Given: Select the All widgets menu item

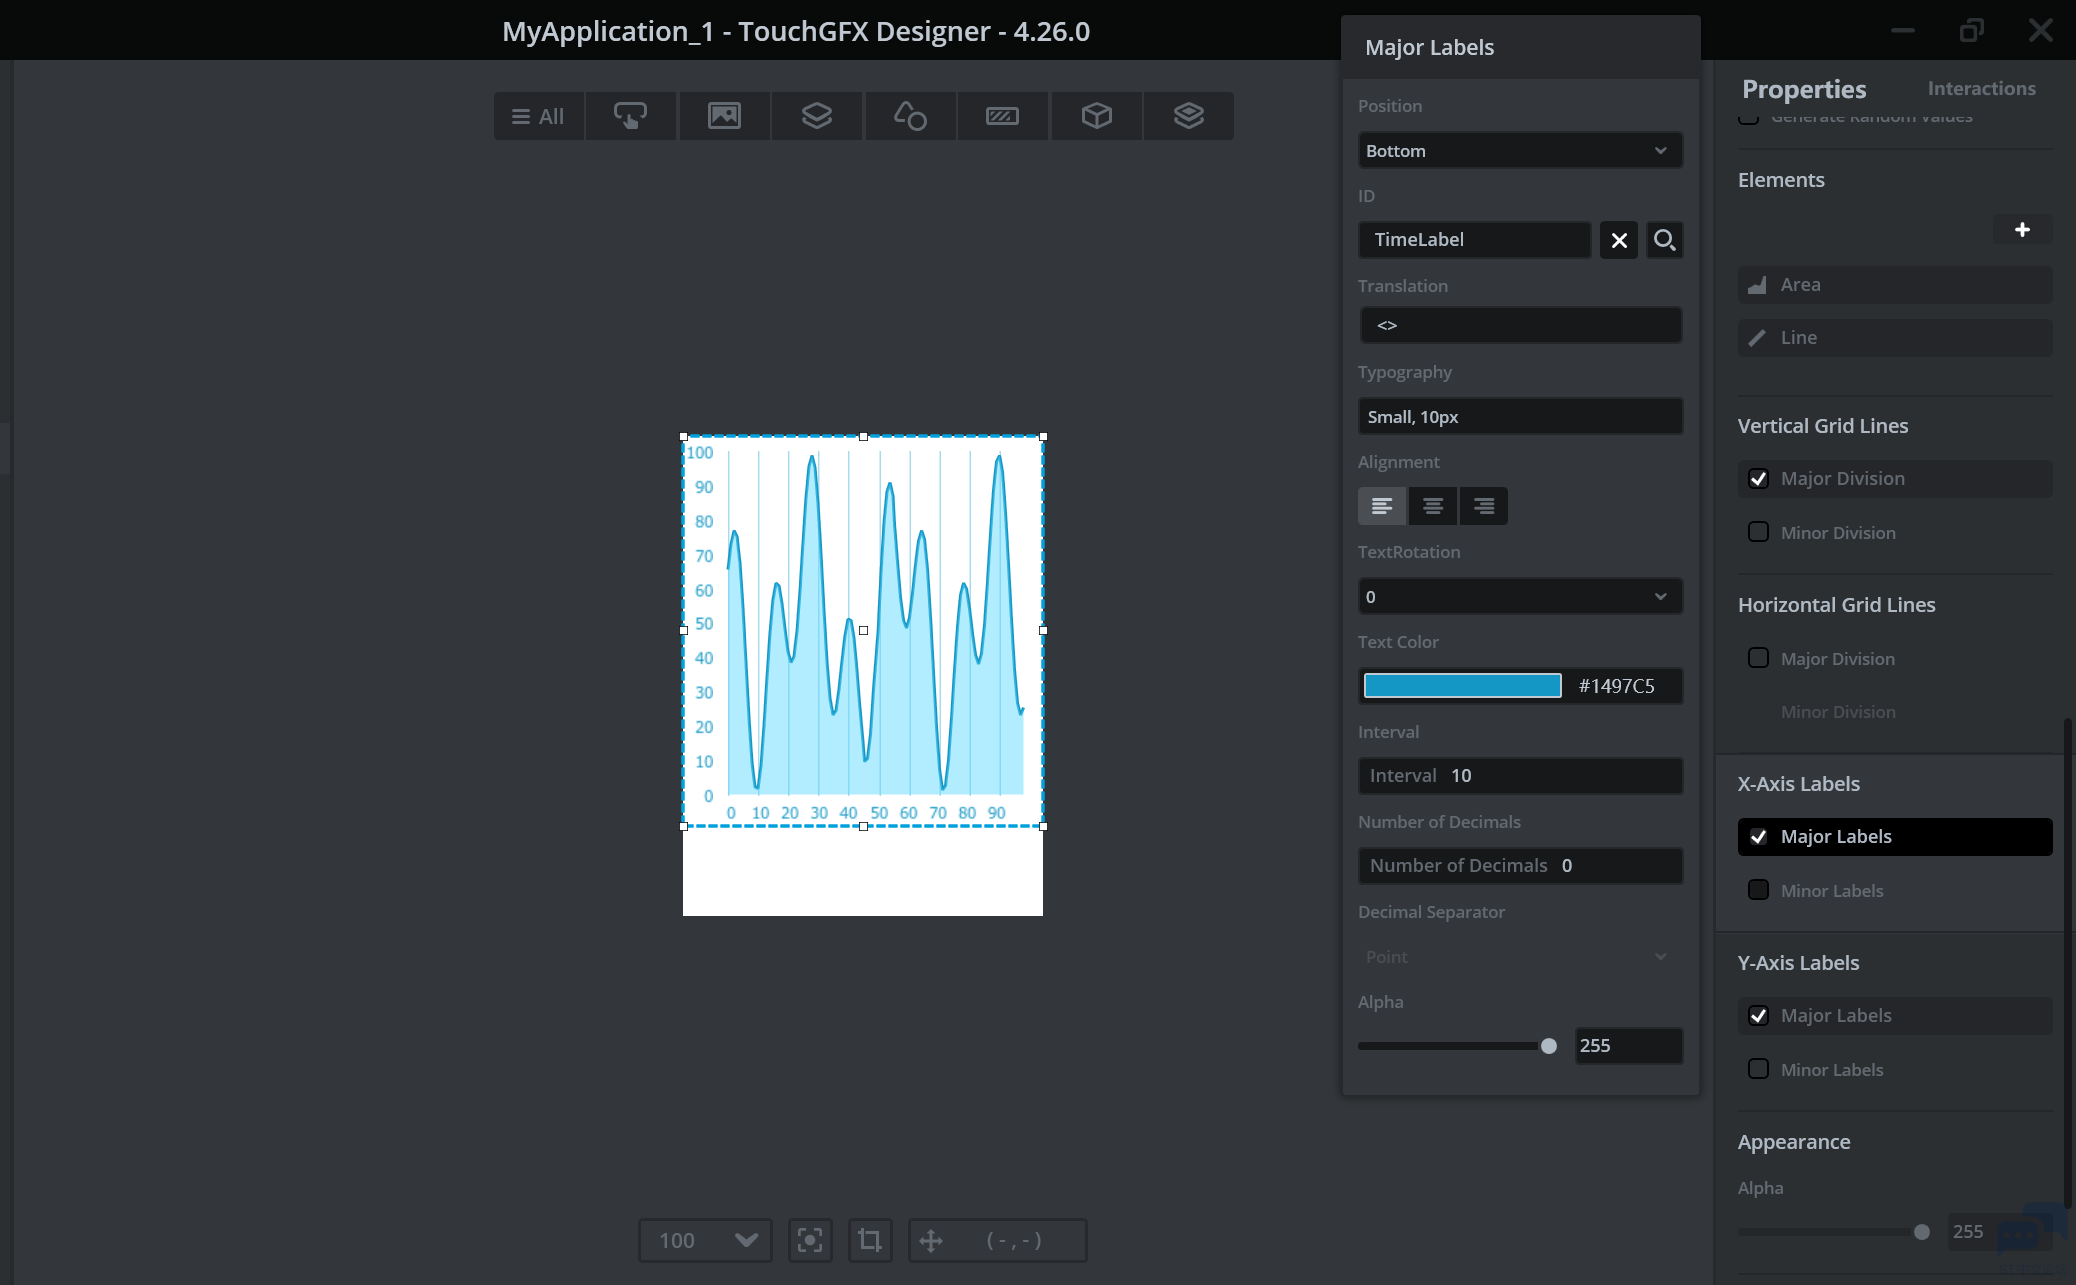Looking at the screenshot, I should [538, 116].
